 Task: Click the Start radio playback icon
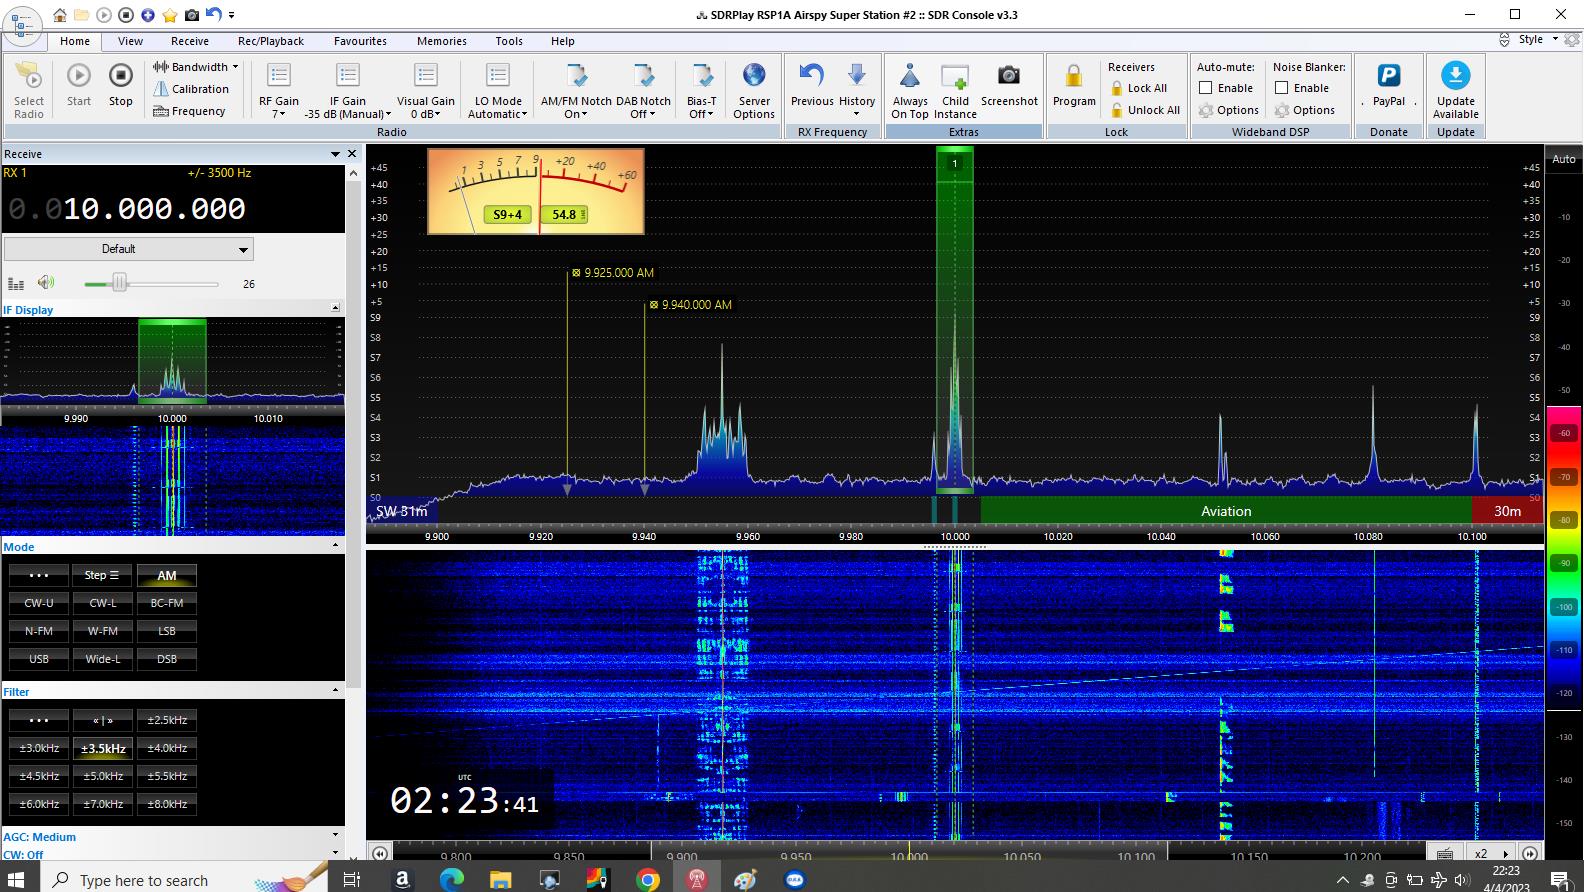(x=79, y=77)
